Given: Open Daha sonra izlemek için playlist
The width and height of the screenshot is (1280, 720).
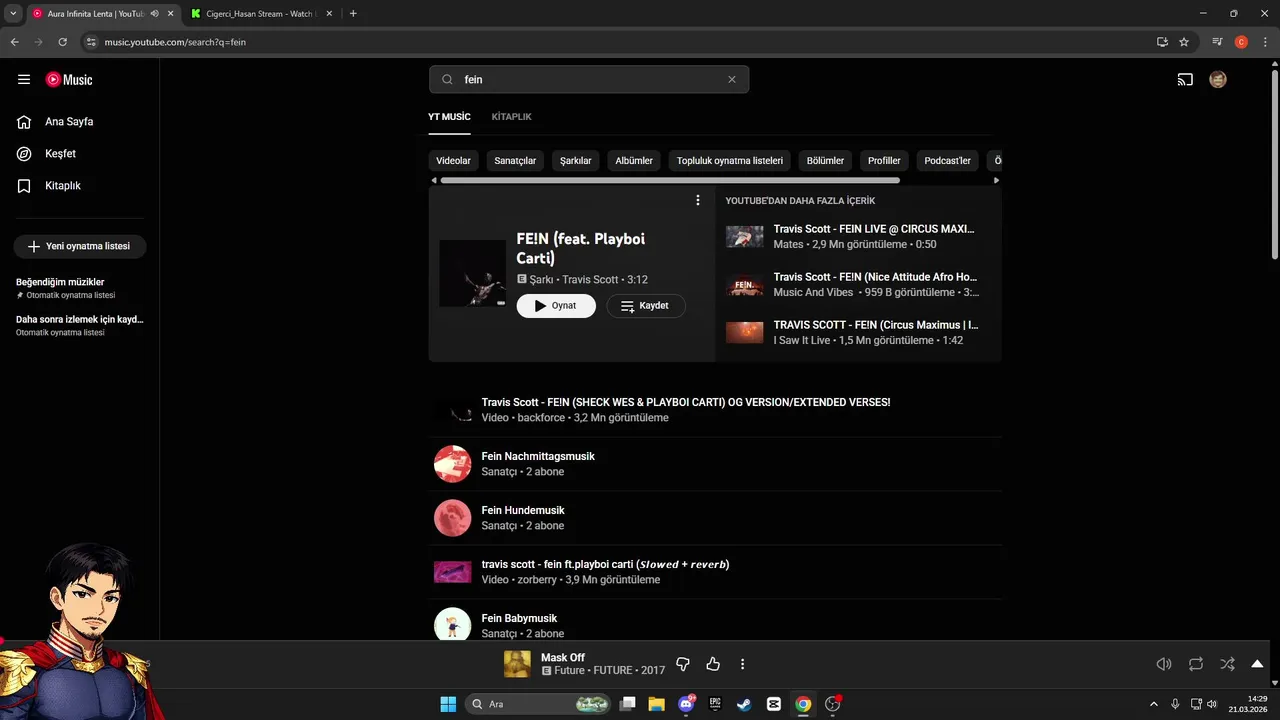Looking at the screenshot, I should click(80, 325).
